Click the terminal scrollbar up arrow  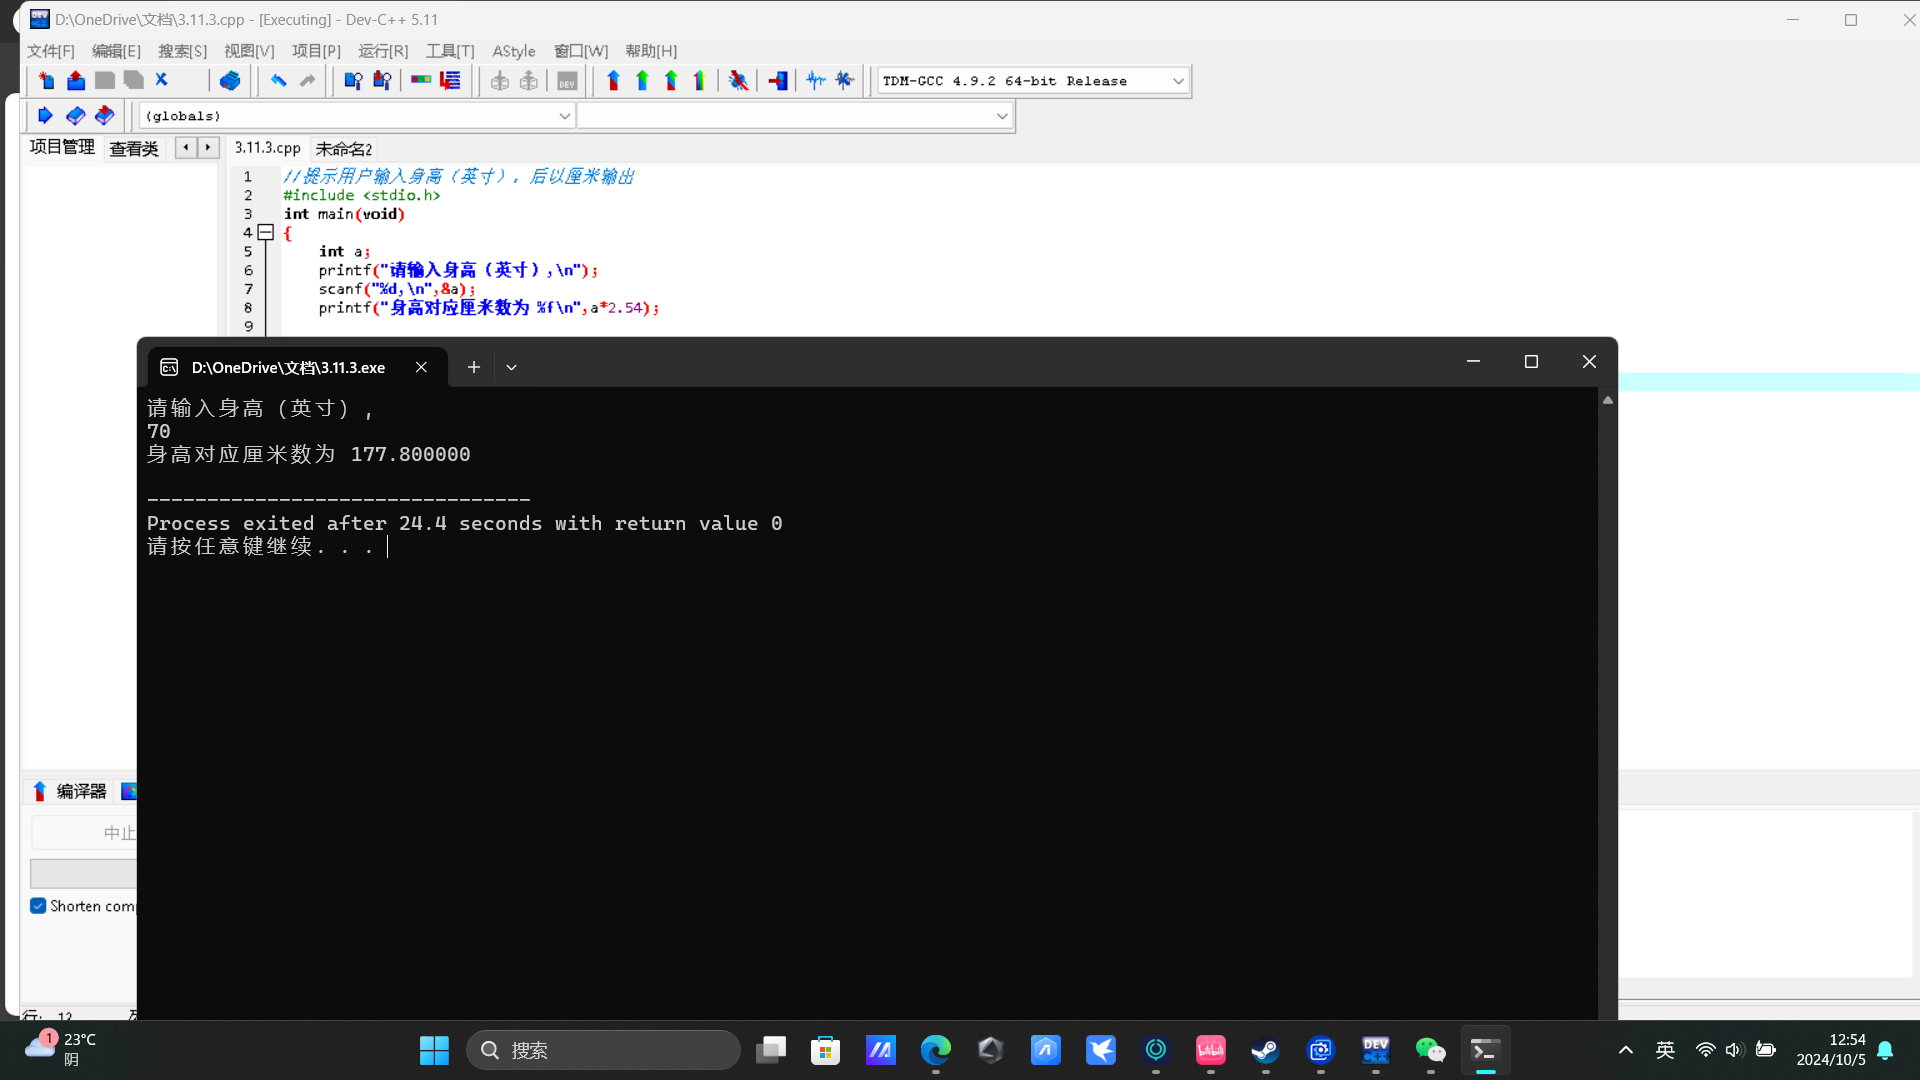pos(1608,400)
